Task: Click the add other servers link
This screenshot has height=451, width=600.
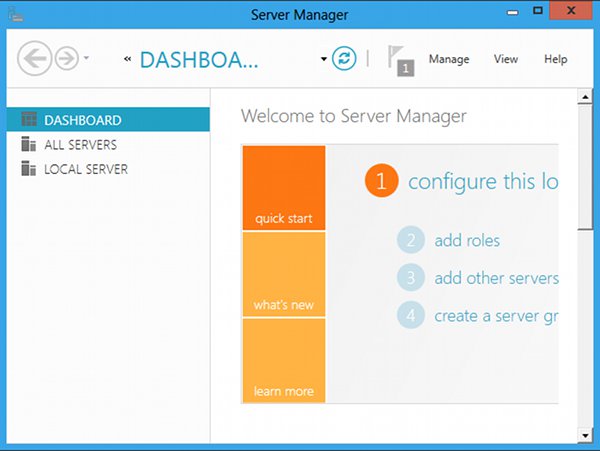Action: 496,278
